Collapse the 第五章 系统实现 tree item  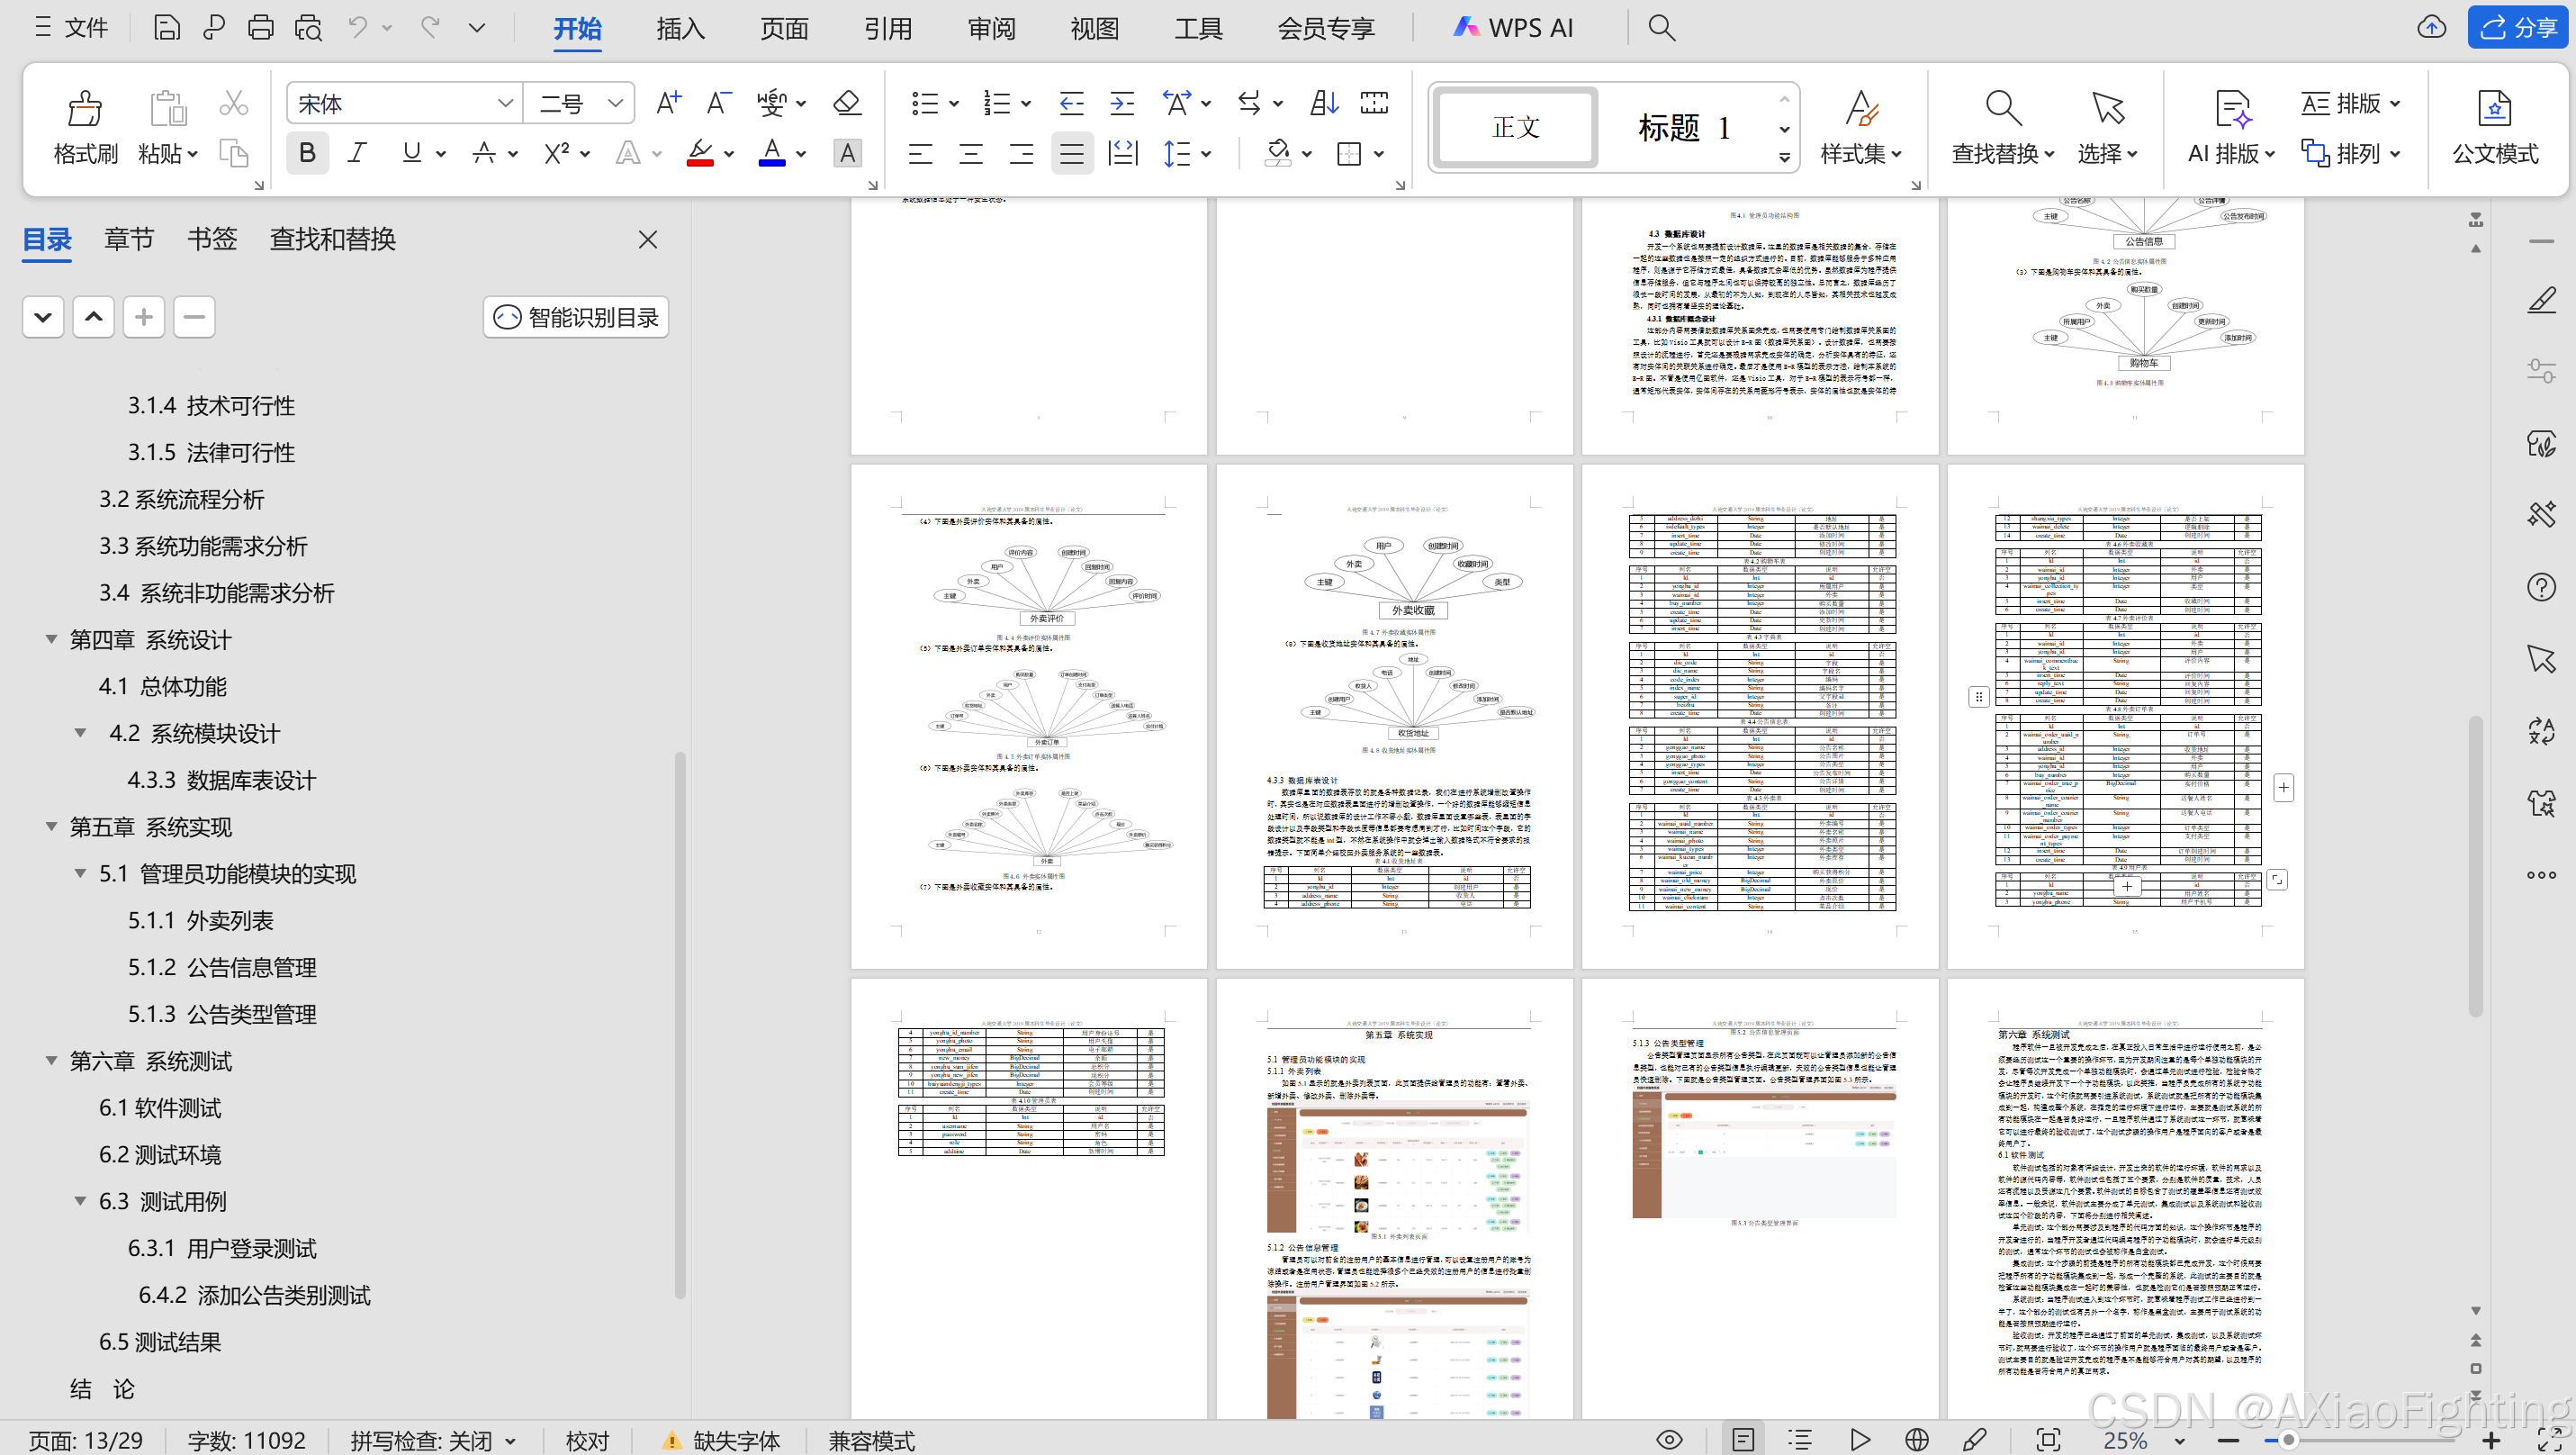point(51,827)
